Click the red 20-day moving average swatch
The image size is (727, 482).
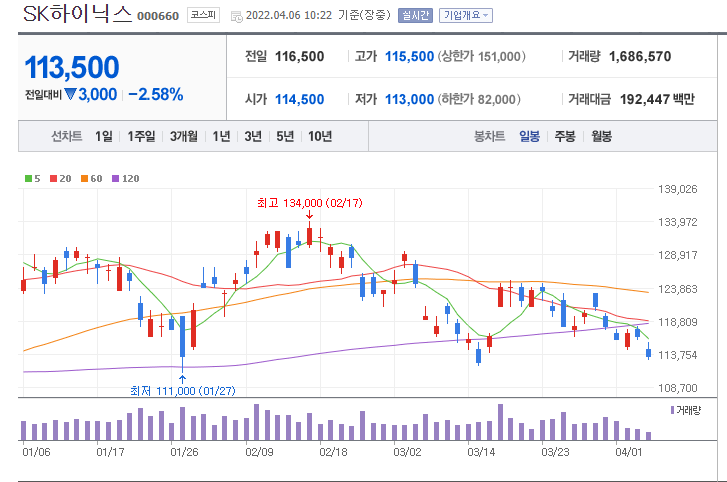coord(53,178)
